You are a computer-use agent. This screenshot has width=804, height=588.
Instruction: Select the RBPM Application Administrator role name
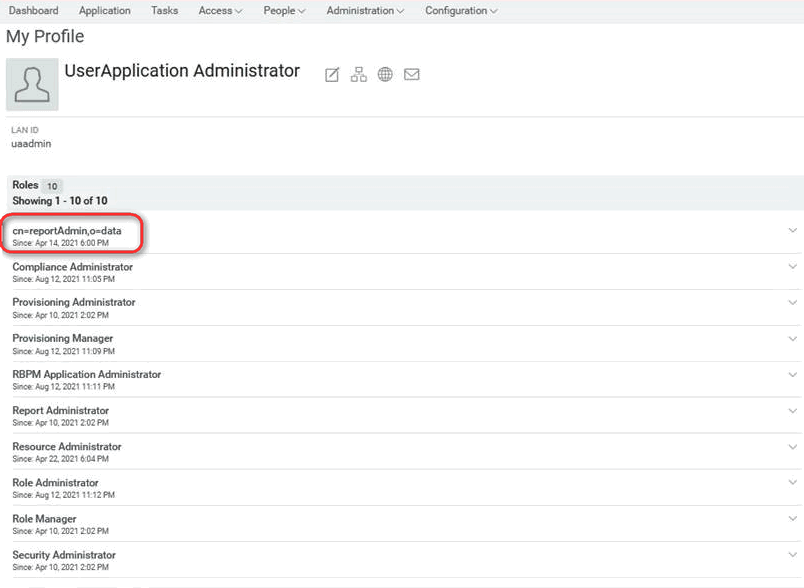86,374
